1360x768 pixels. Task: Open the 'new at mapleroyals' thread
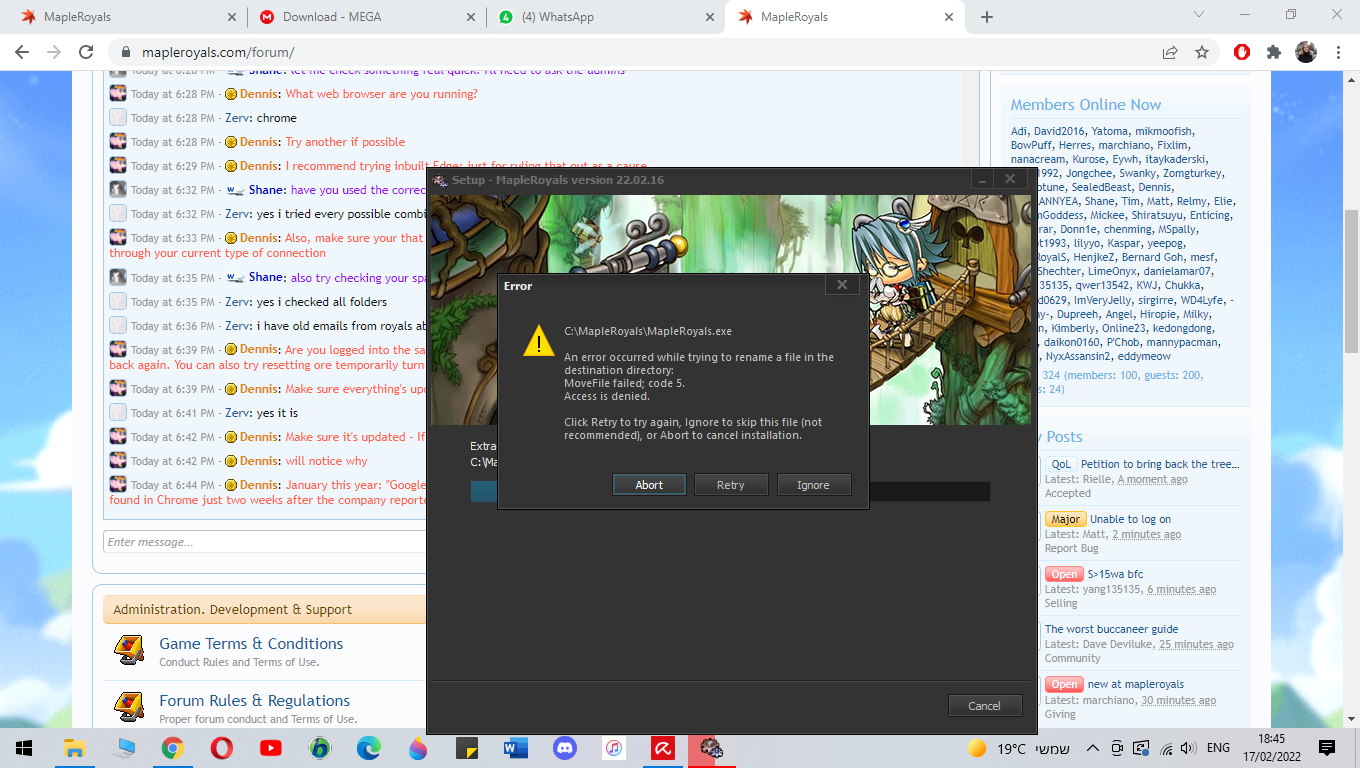pyautogui.click(x=1136, y=684)
